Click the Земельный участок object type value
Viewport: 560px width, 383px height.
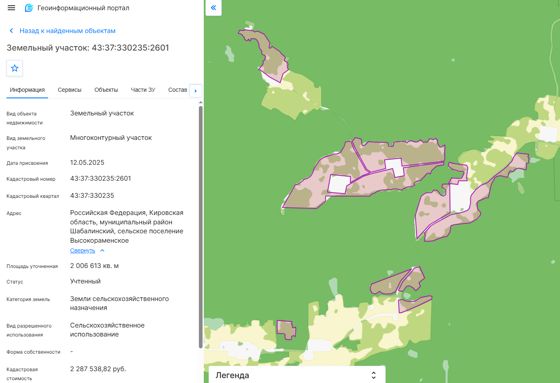click(x=102, y=114)
